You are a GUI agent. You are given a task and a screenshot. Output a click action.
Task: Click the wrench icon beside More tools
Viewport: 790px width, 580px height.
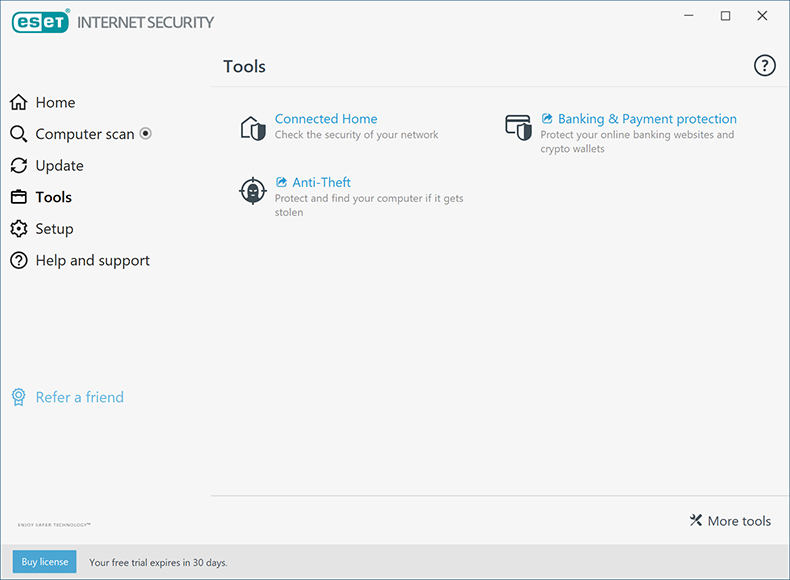point(696,520)
